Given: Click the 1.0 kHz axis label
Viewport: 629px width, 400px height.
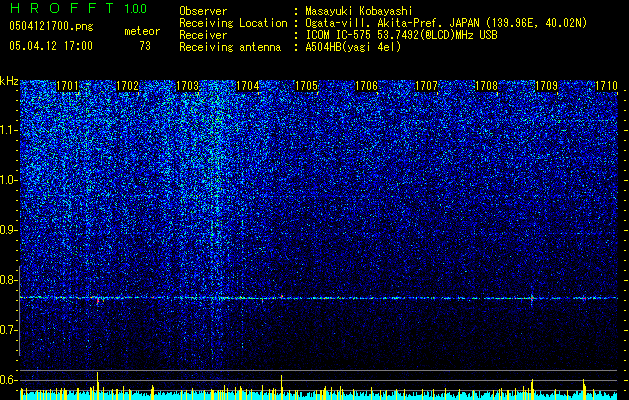Looking at the screenshot, I should coord(8,180).
